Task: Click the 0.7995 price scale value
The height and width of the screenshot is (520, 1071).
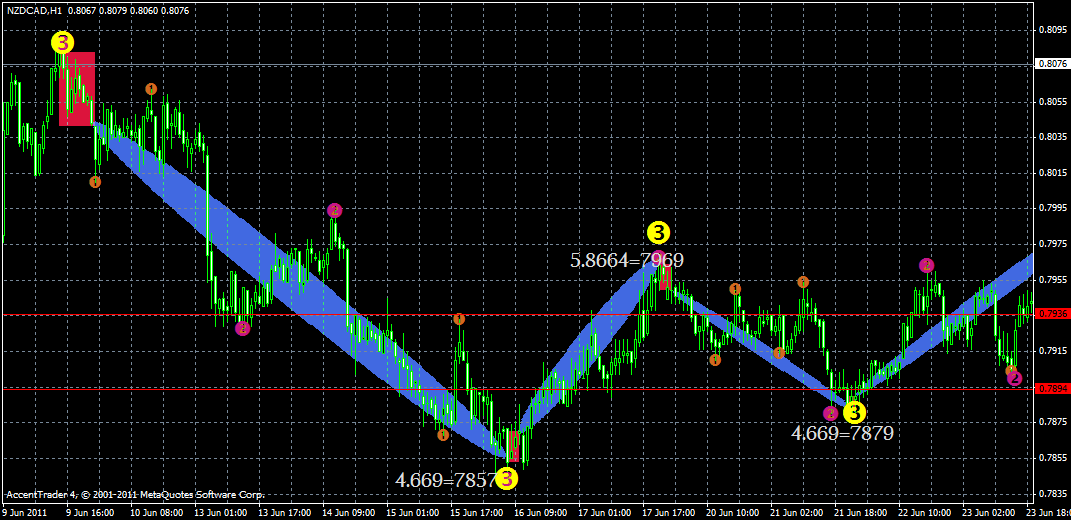Action: [x=1053, y=208]
